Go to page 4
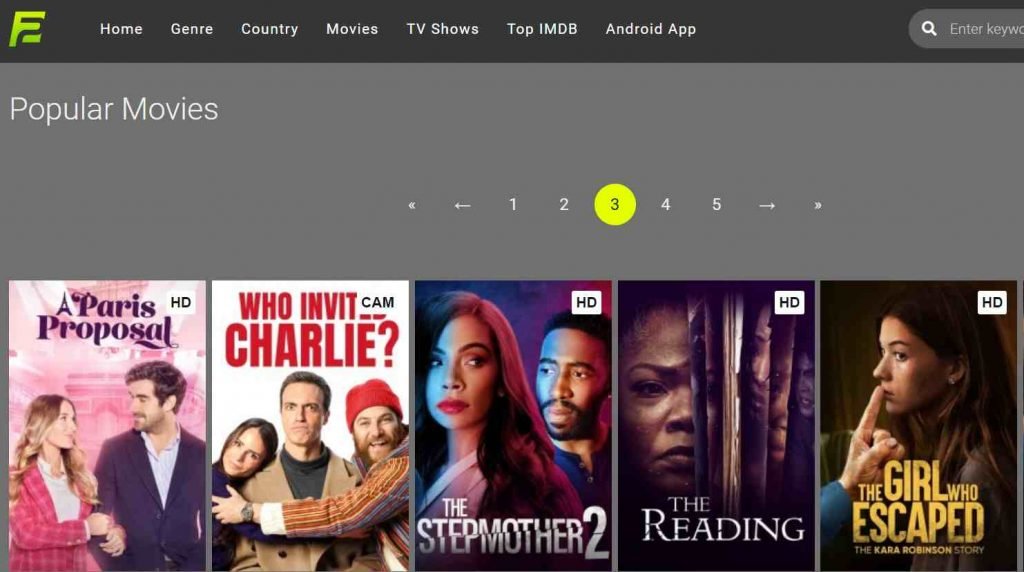The width and height of the screenshot is (1024, 572). tap(665, 204)
